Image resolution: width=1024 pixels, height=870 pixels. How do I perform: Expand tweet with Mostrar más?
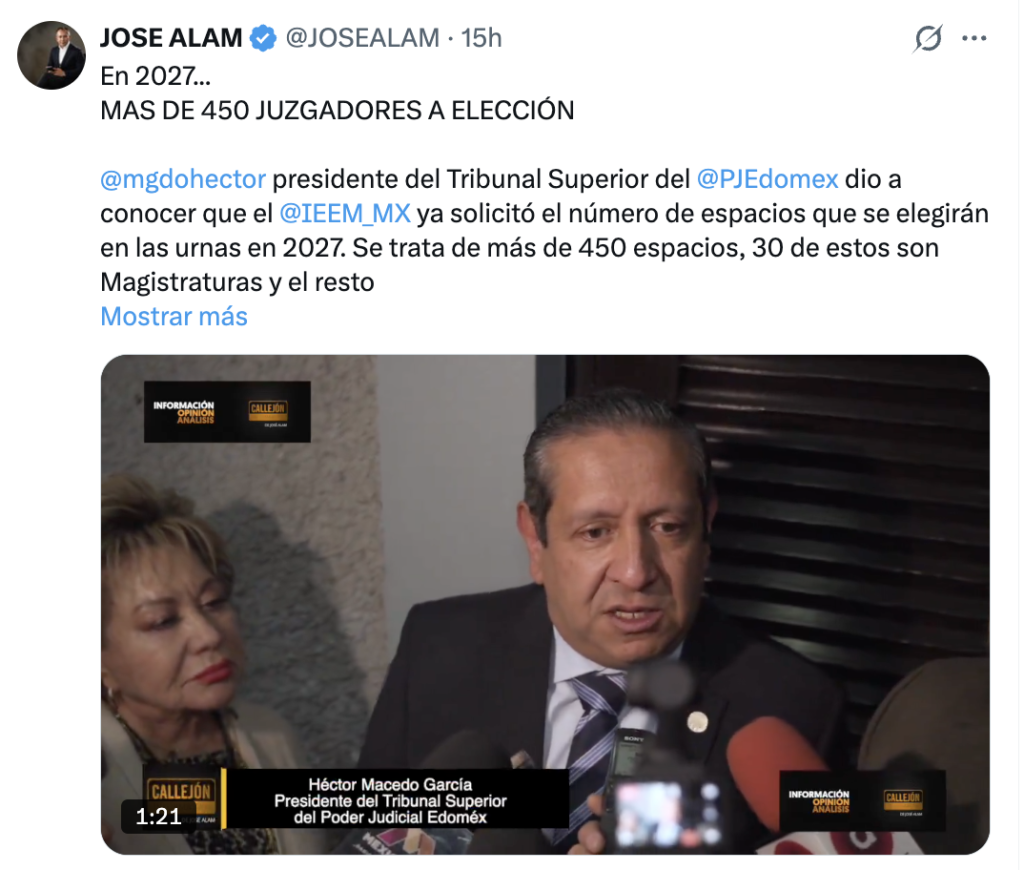point(174,317)
